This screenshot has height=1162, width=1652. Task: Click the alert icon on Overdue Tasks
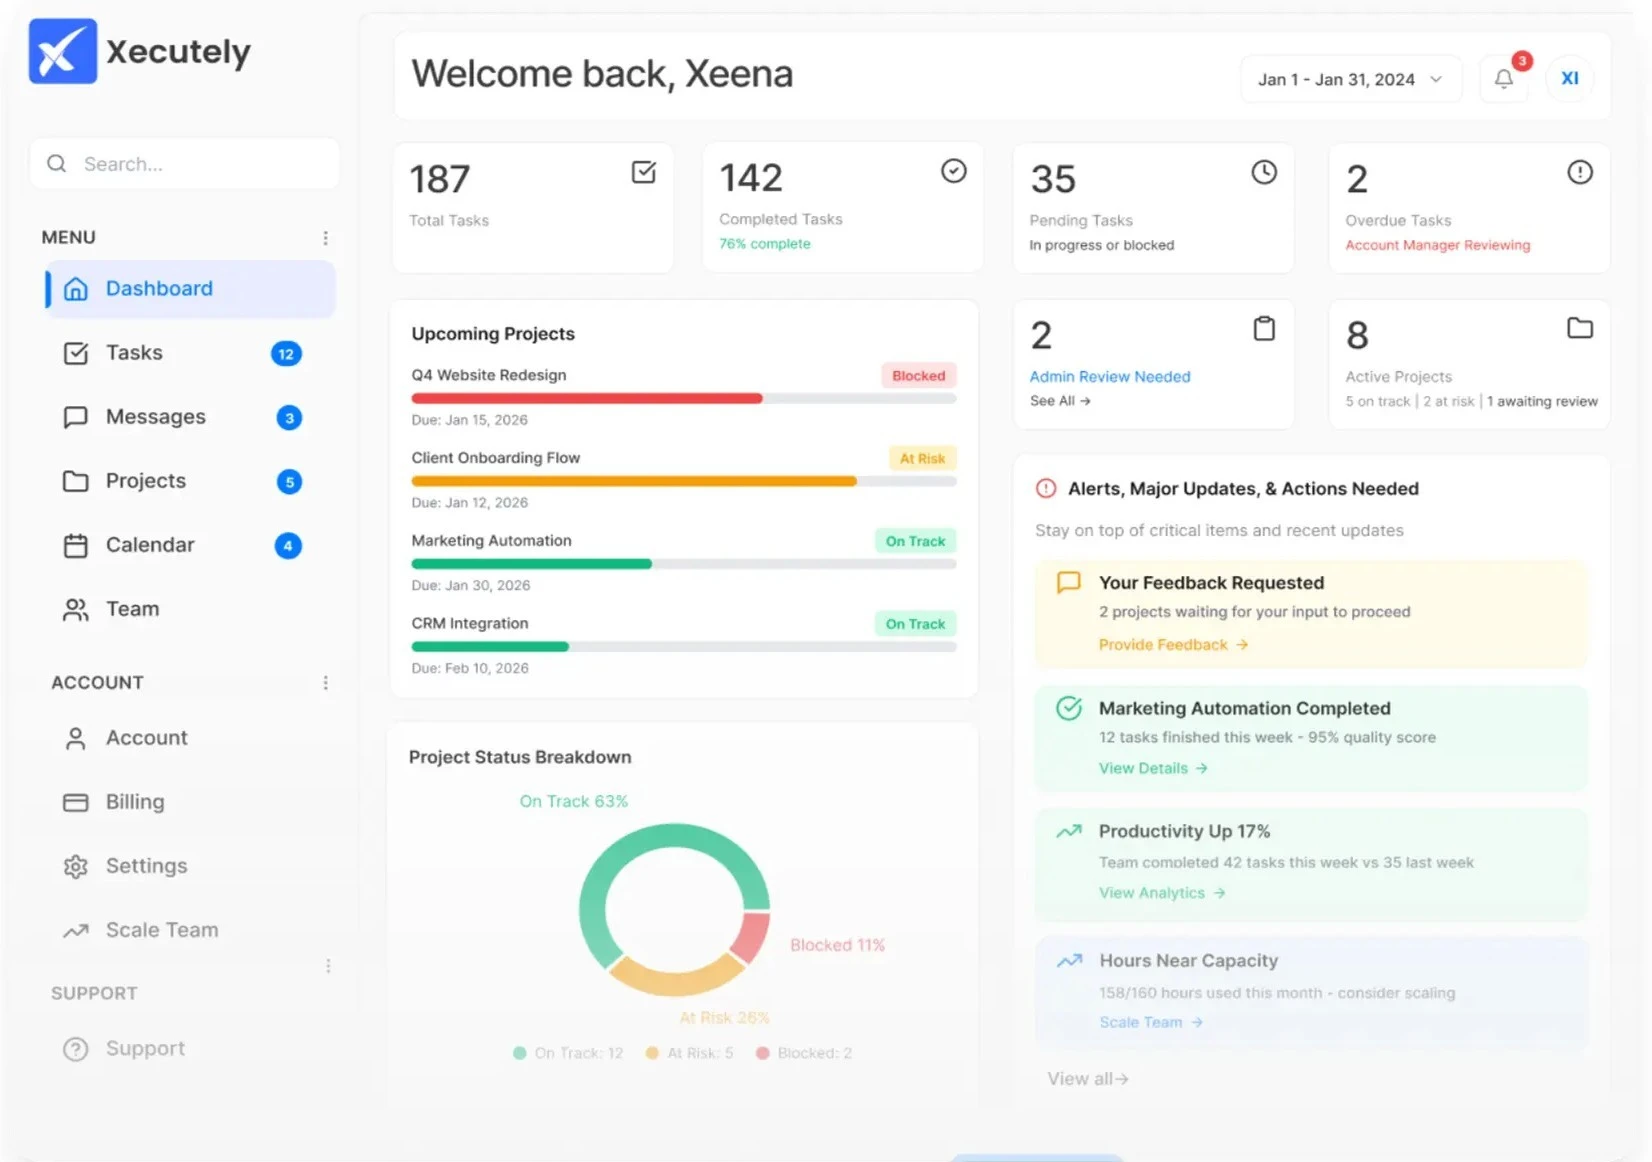pyautogui.click(x=1579, y=172)
